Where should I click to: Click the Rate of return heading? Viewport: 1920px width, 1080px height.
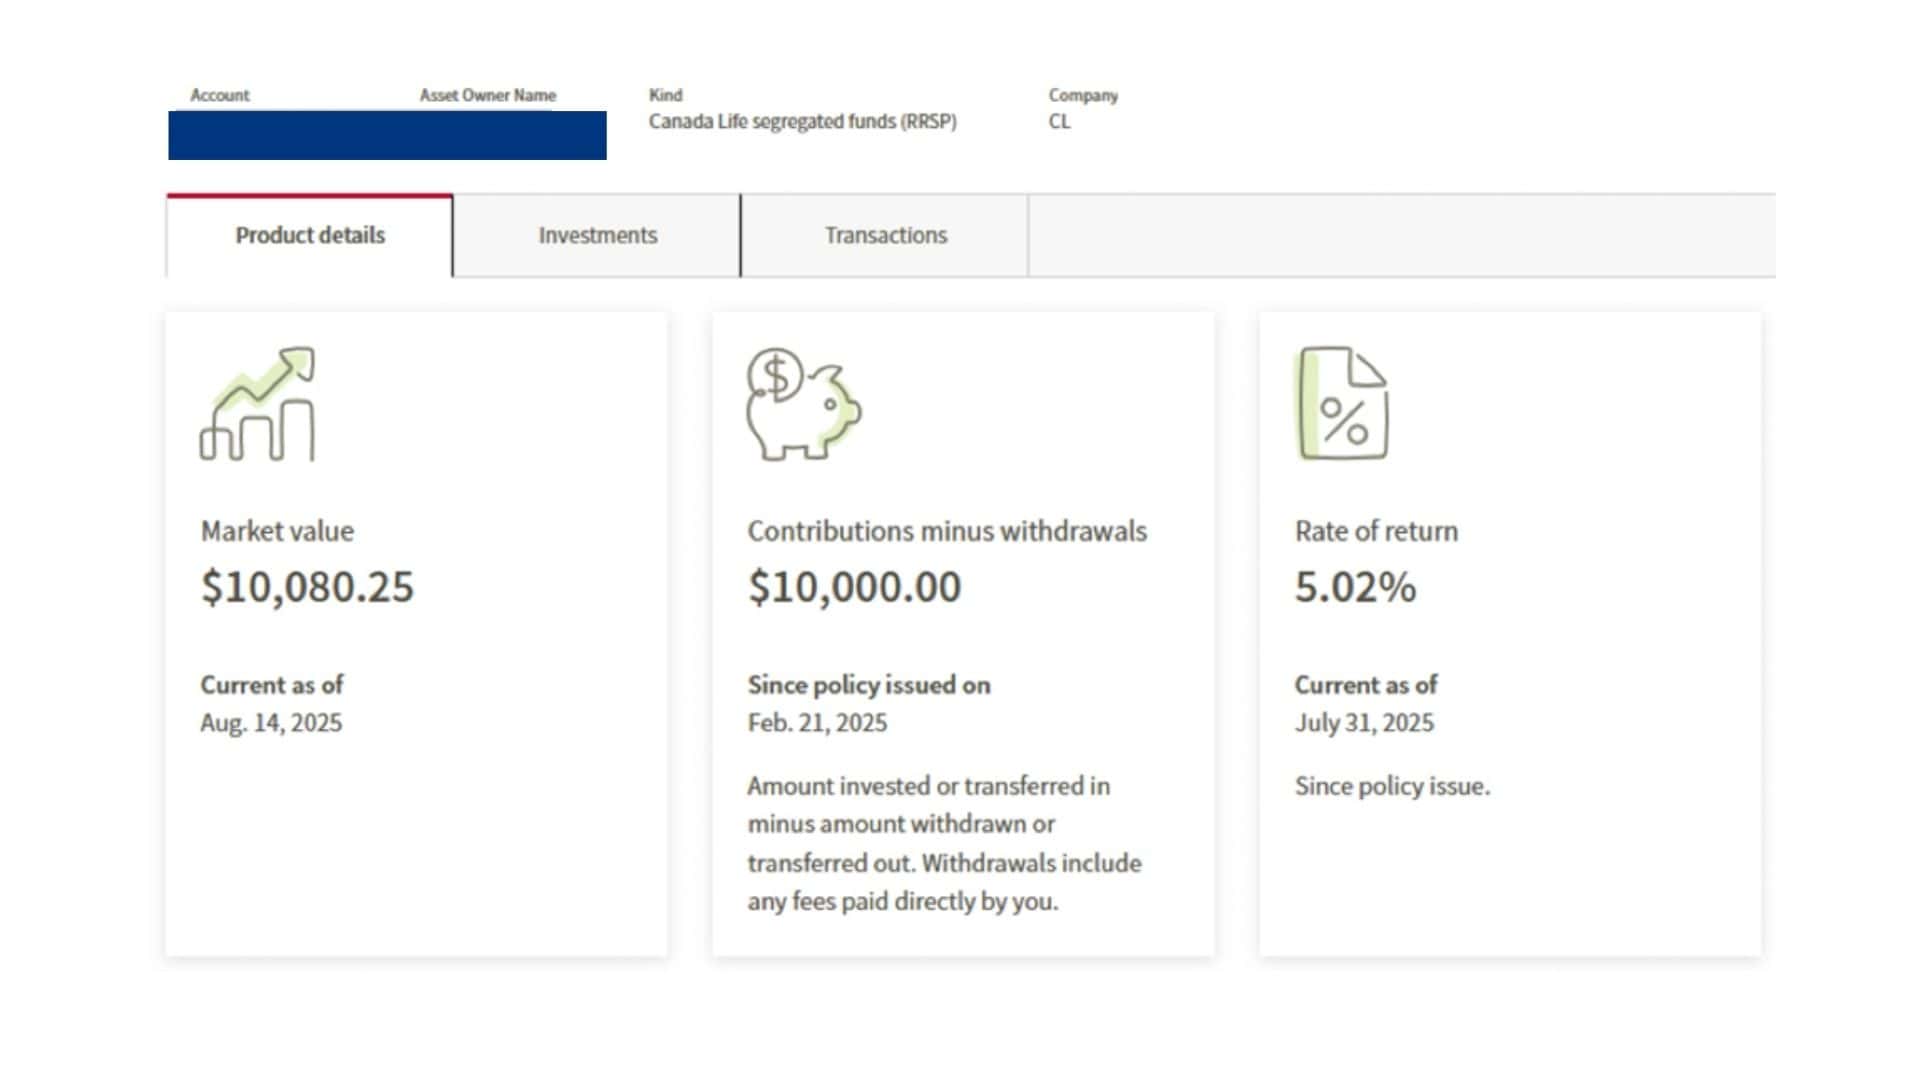pos(1376,531)
